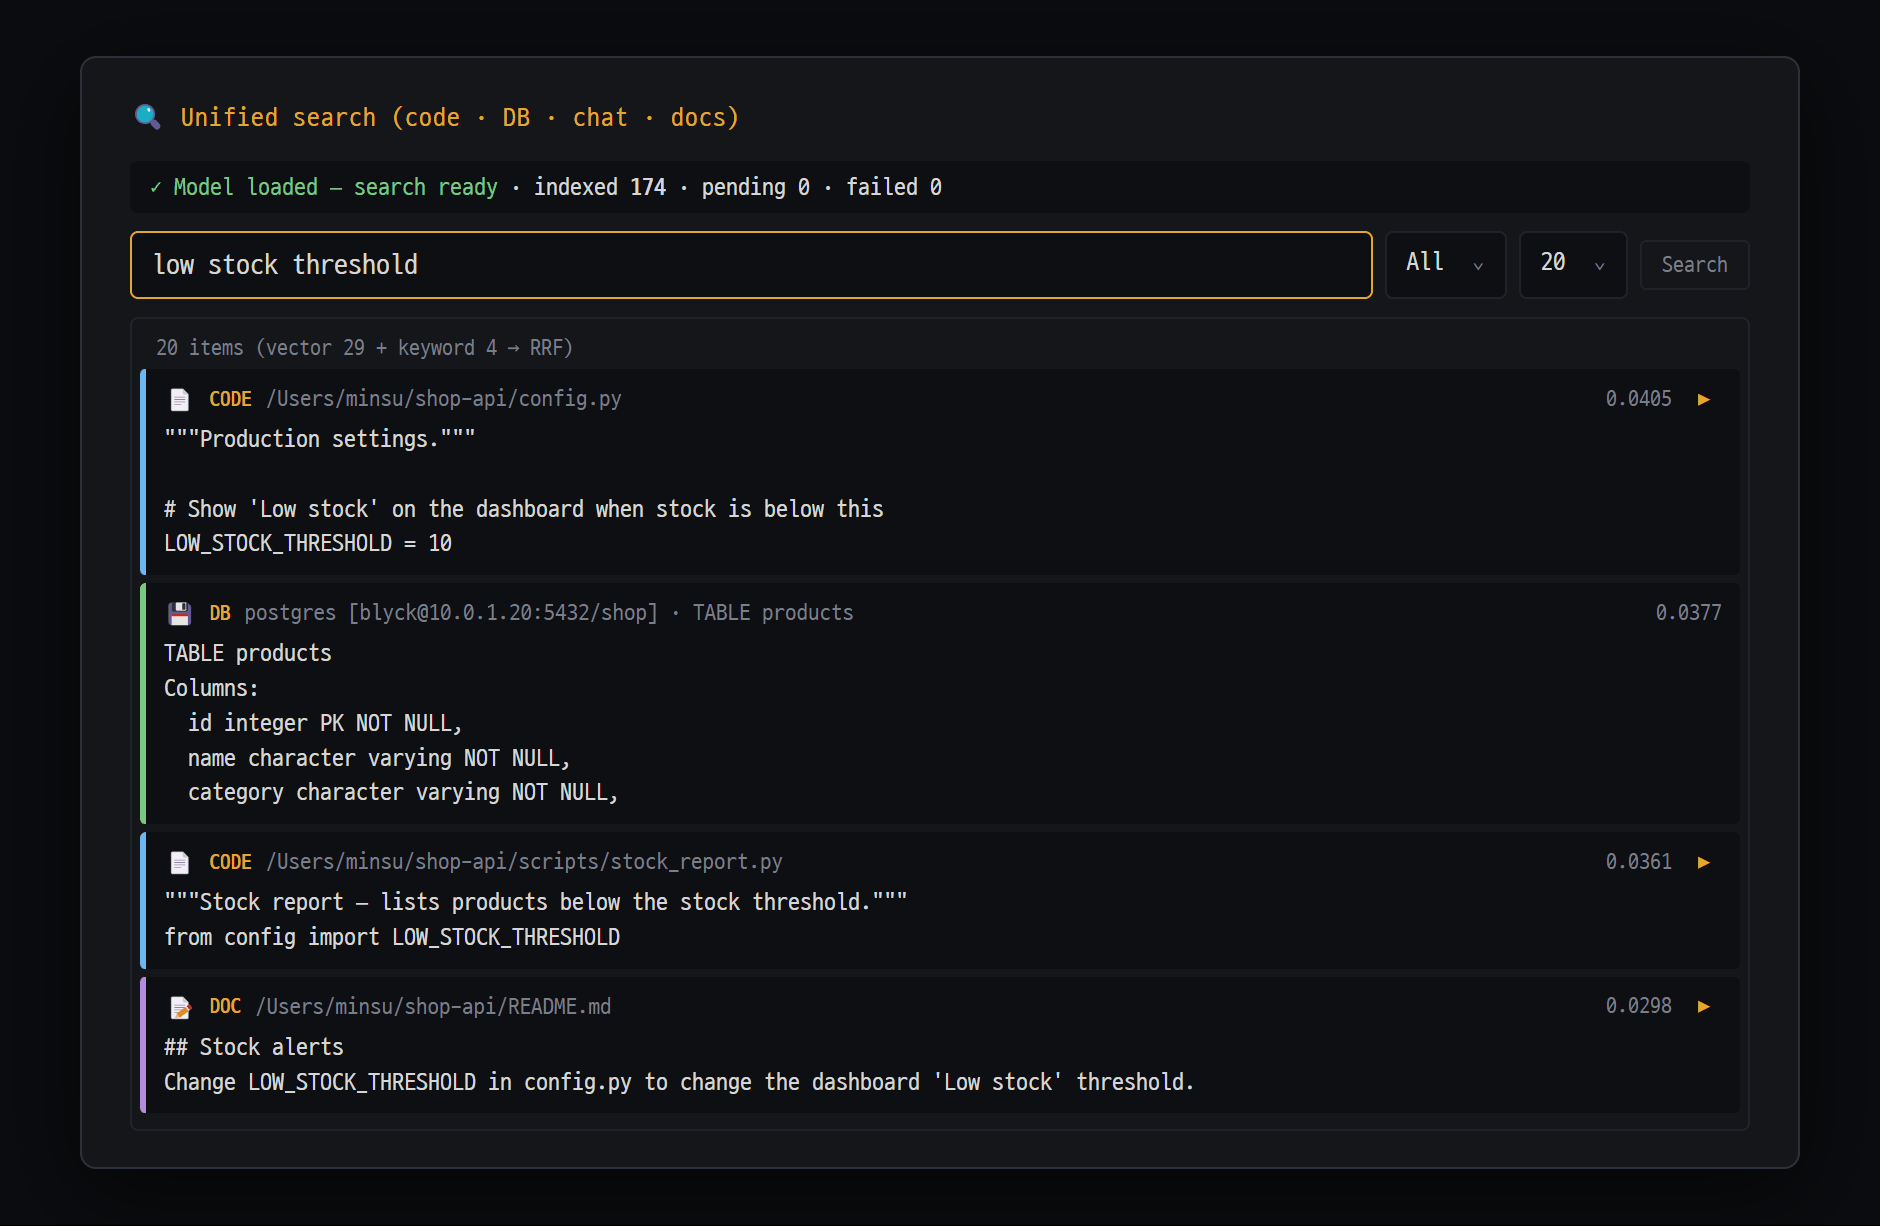Click the comment about showing 'Low stock' on dashboard
1880x1226 pixels.
tap(524, 509)
